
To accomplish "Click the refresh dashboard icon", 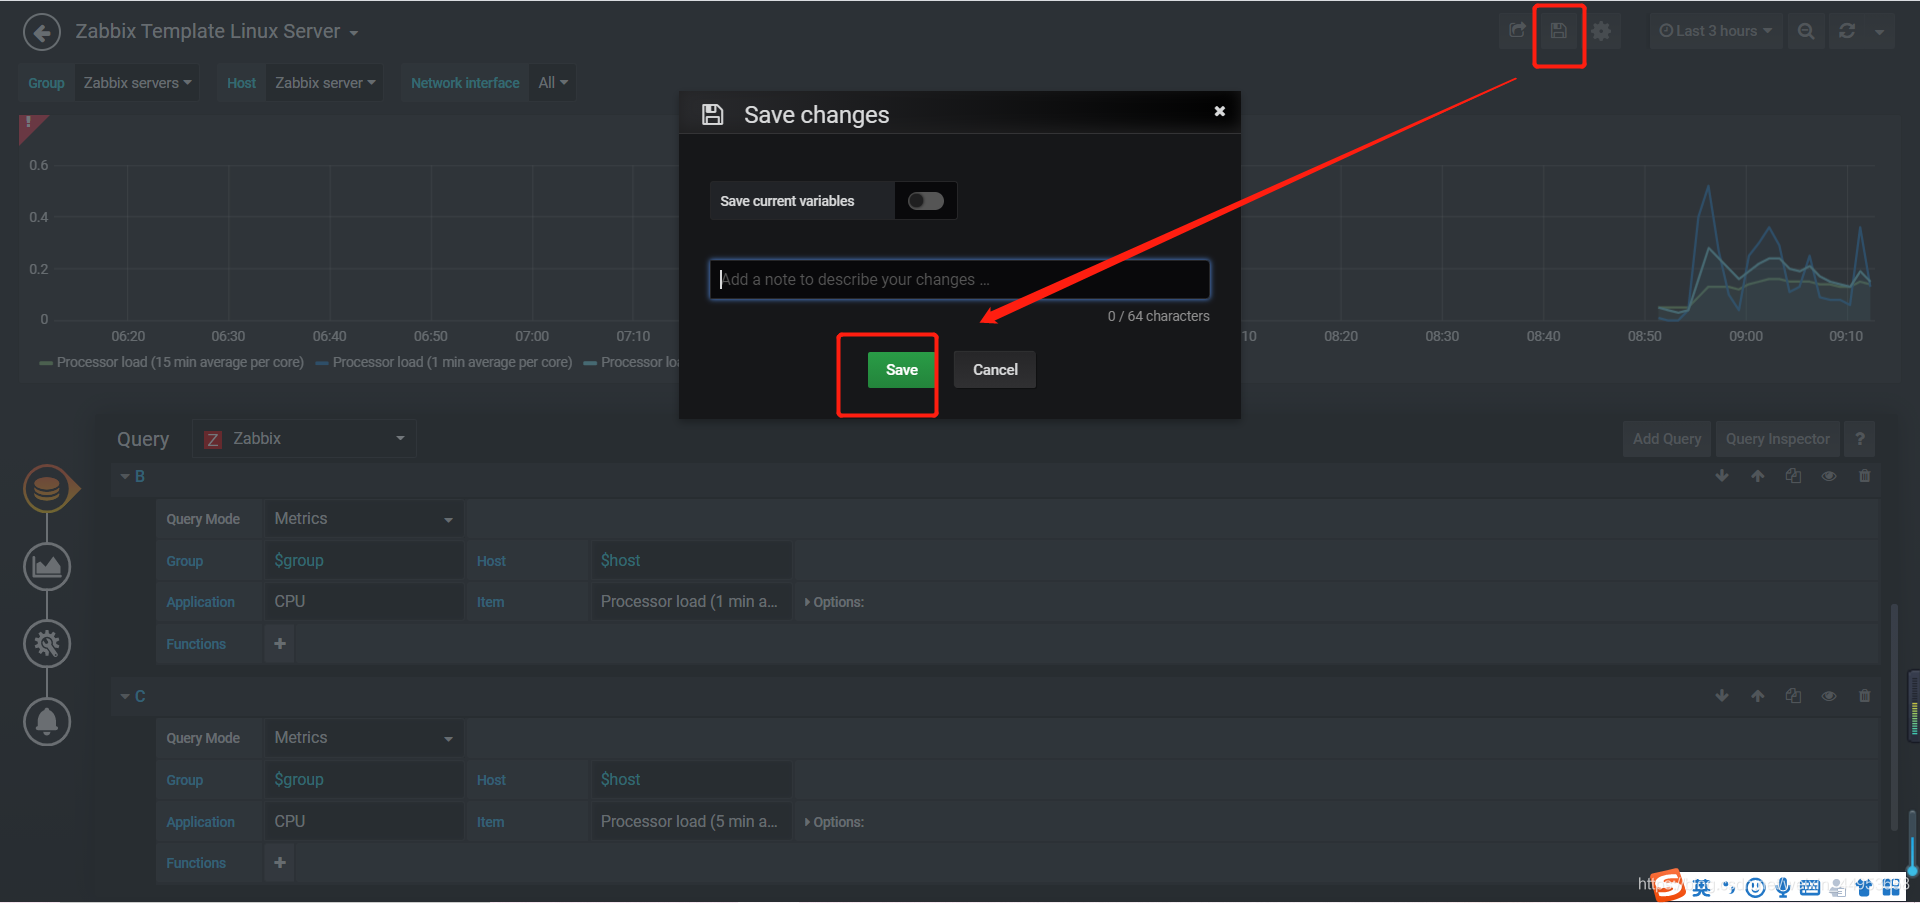I will pyautogui.click(x=1847, y=31).
